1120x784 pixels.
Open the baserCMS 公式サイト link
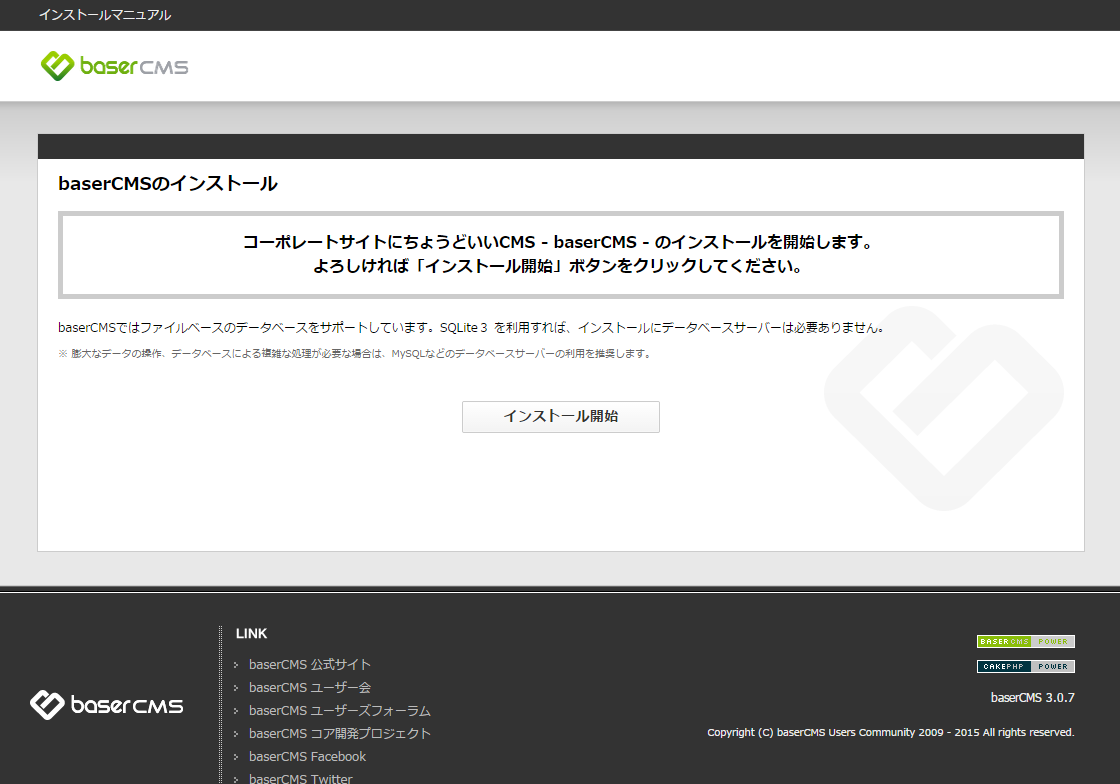(x=309, y=664)
